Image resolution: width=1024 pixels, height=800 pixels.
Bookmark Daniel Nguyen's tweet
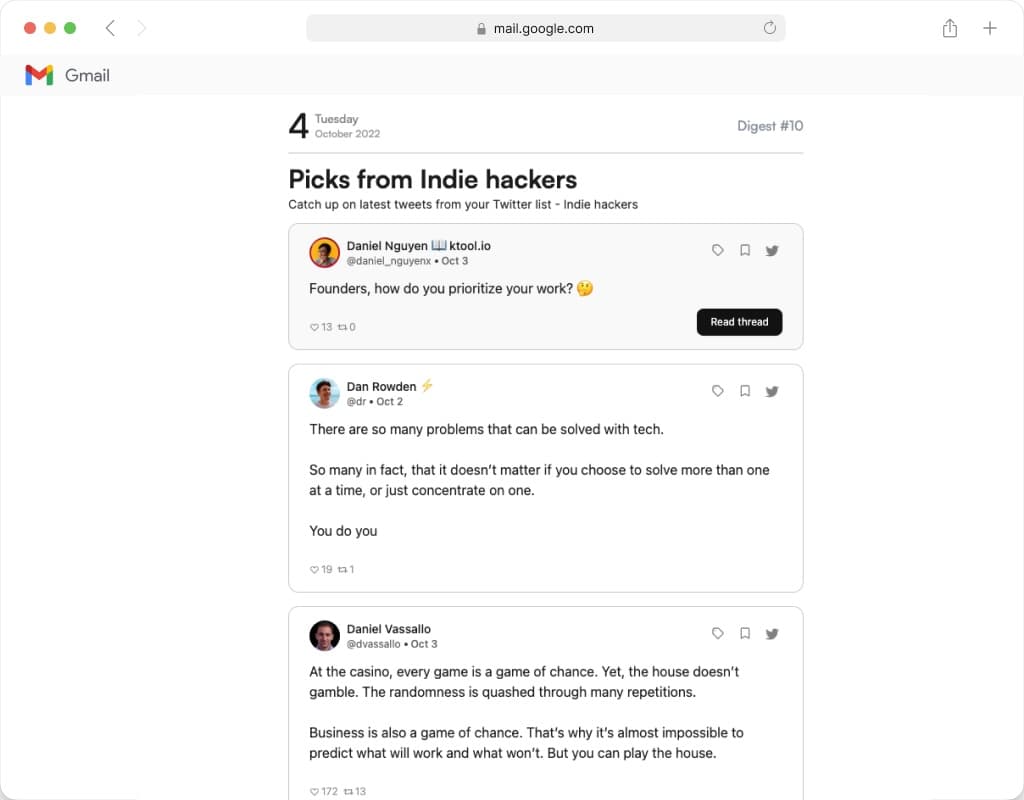click(x=745, y=251)
